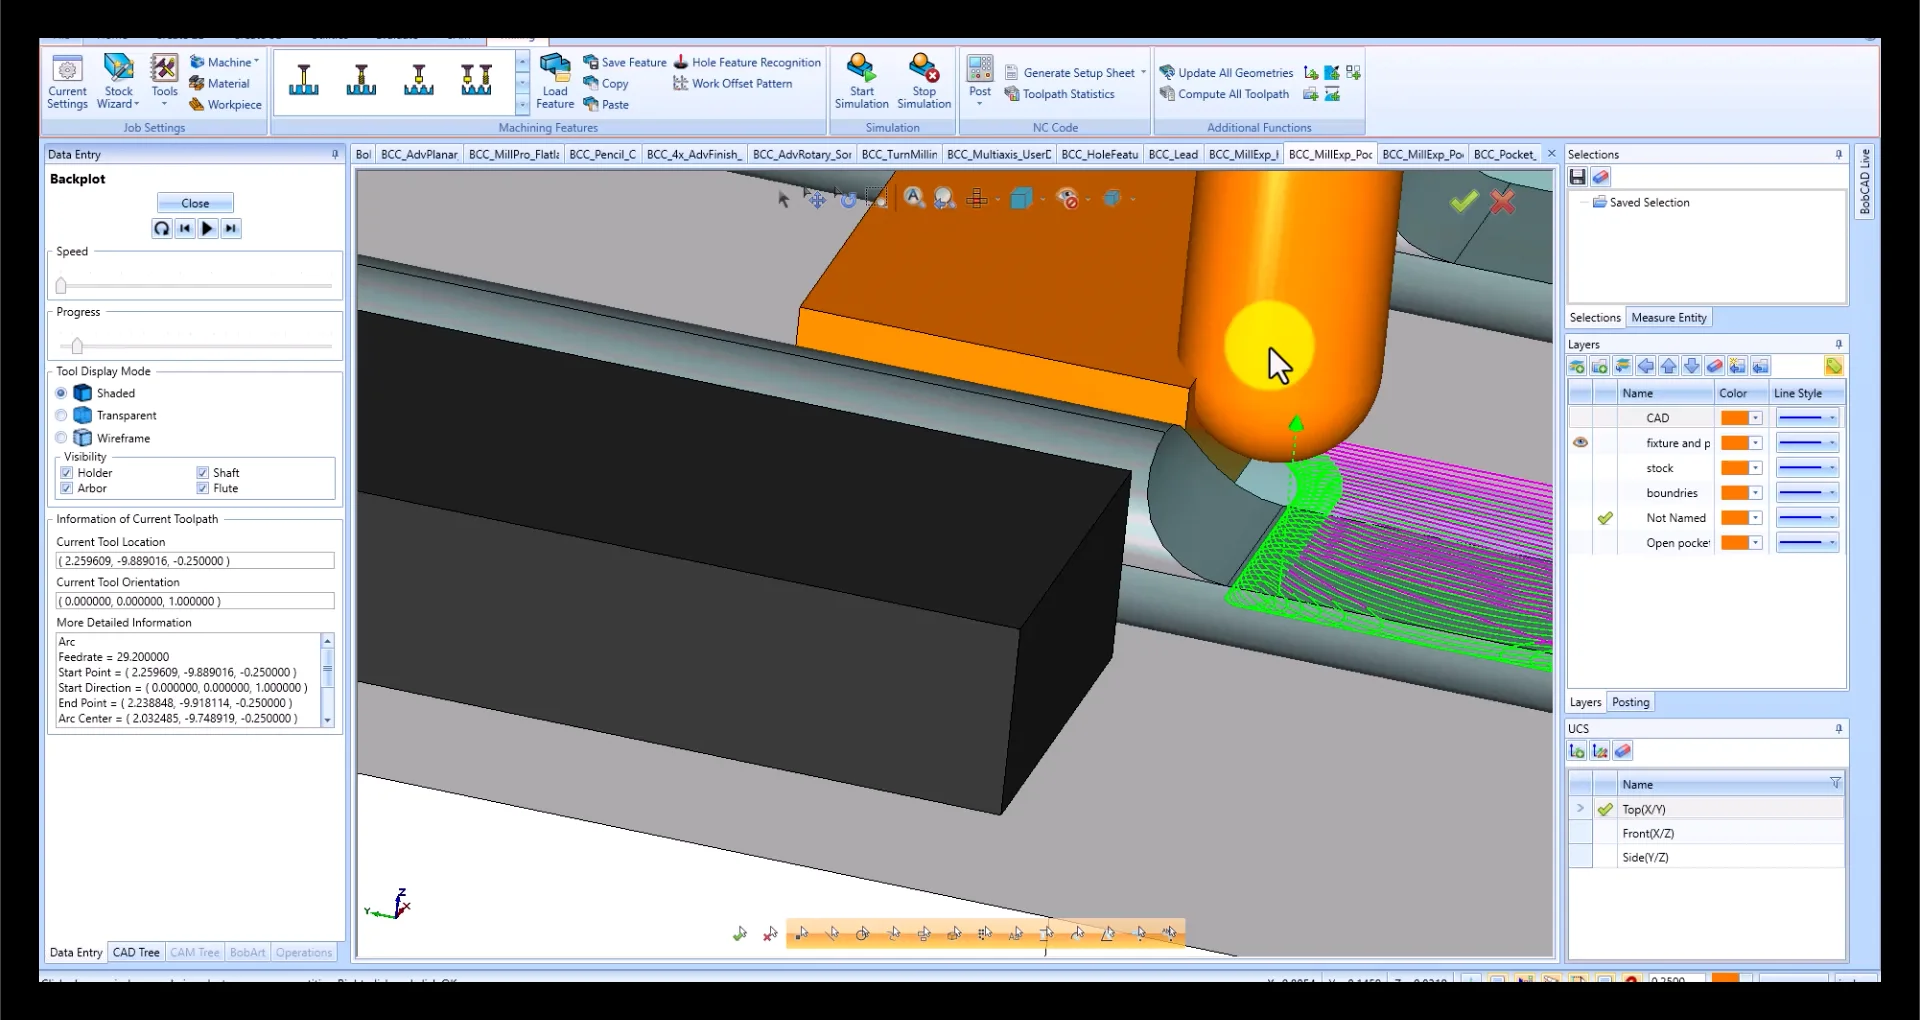The image size is (1920, 1020).
Task: Uncheck the Holder visibility checkbox
Action: point(67,473)
